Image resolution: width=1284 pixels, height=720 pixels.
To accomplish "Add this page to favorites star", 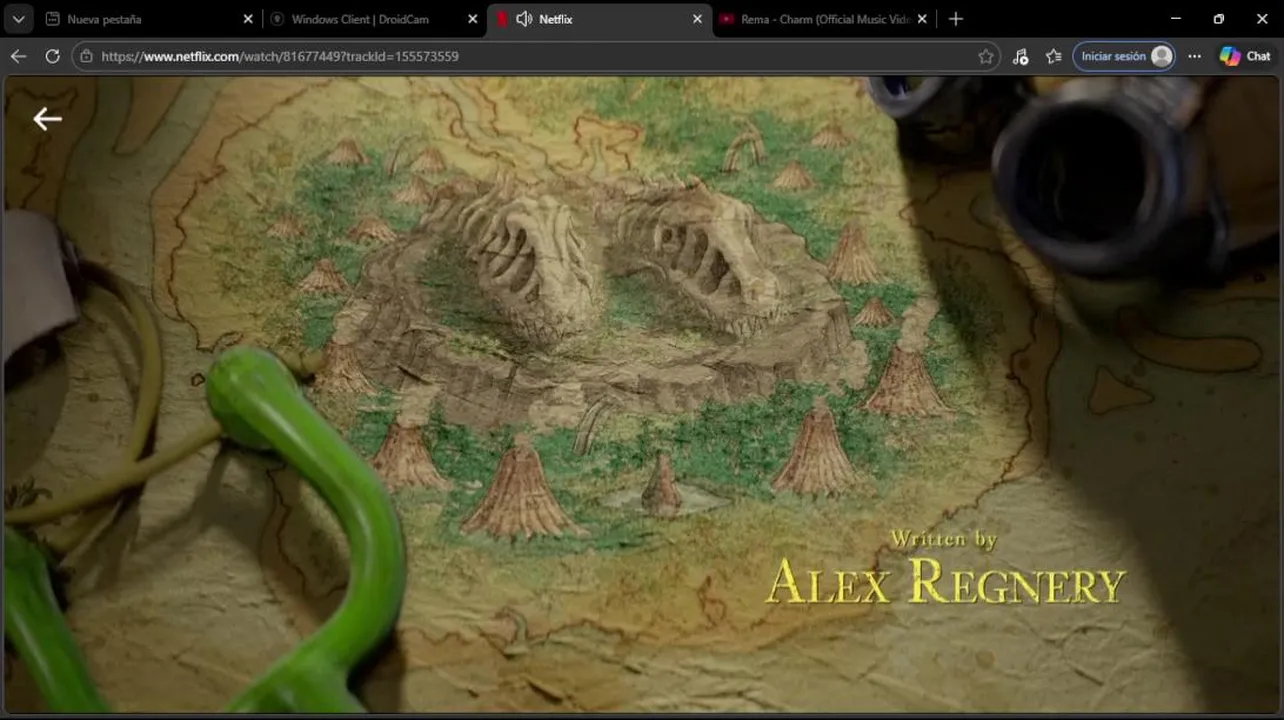I will click(985, 56).
